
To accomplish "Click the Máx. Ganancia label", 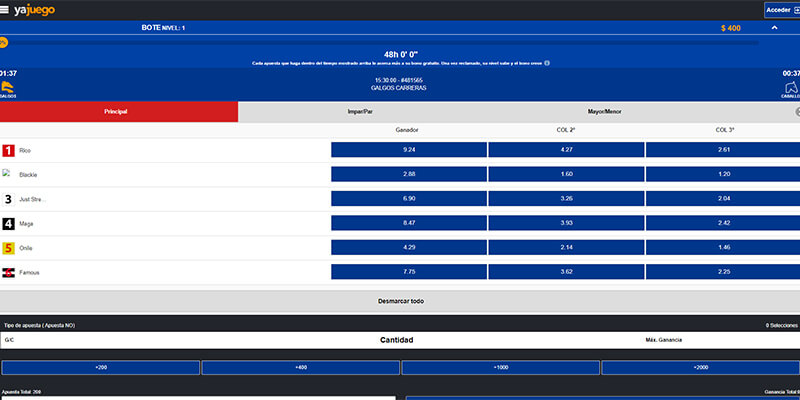I will [x=663, y=340].
